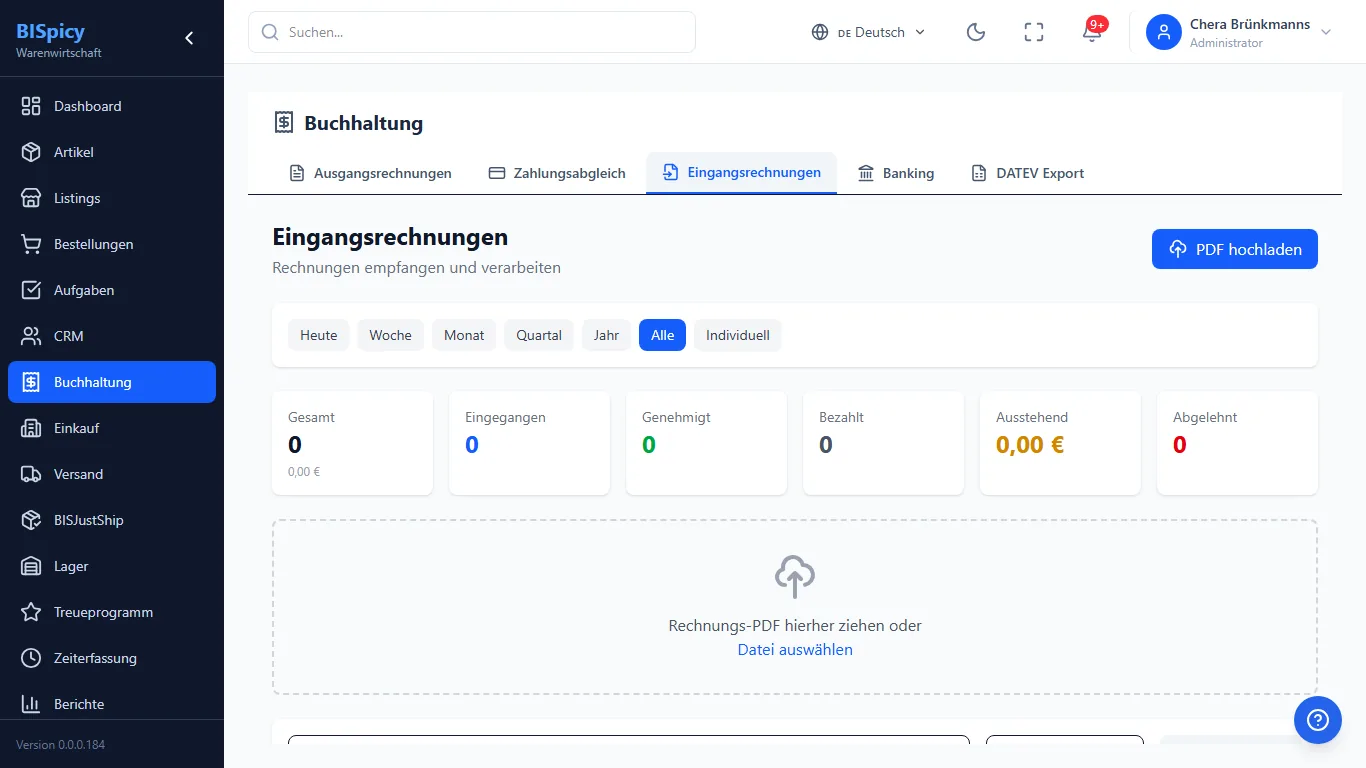Viewport: 1366px width, 768px height.
Task: Switch to the Ausgangsrechnungen tab
Action: [x=370, y=173]
